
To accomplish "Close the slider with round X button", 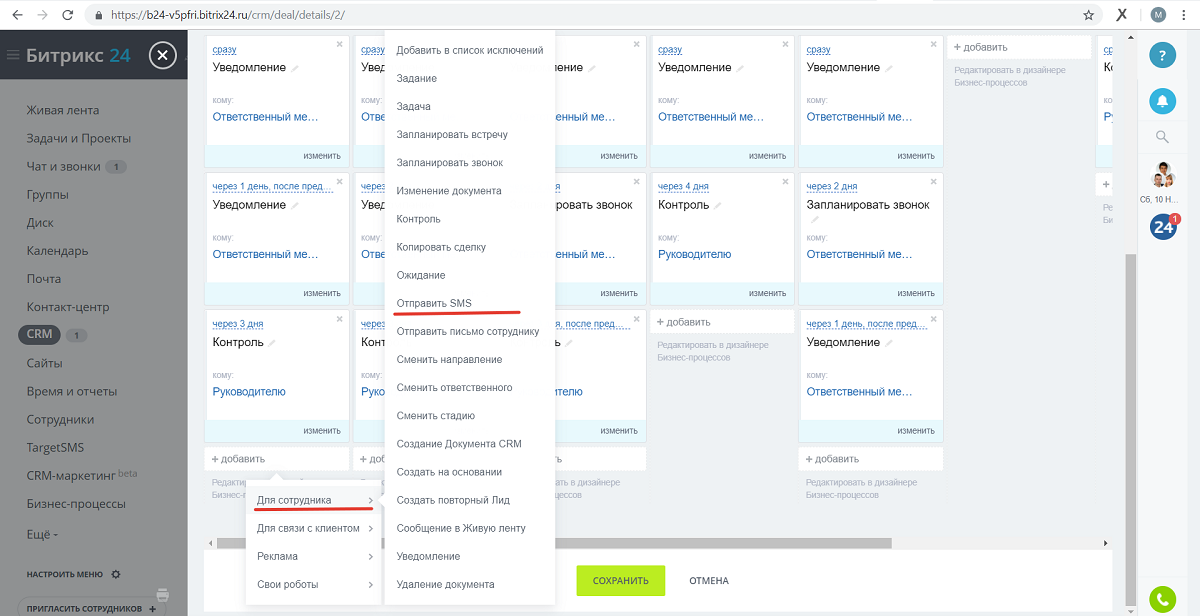I will pyautogui.click(x=163, y=56).
